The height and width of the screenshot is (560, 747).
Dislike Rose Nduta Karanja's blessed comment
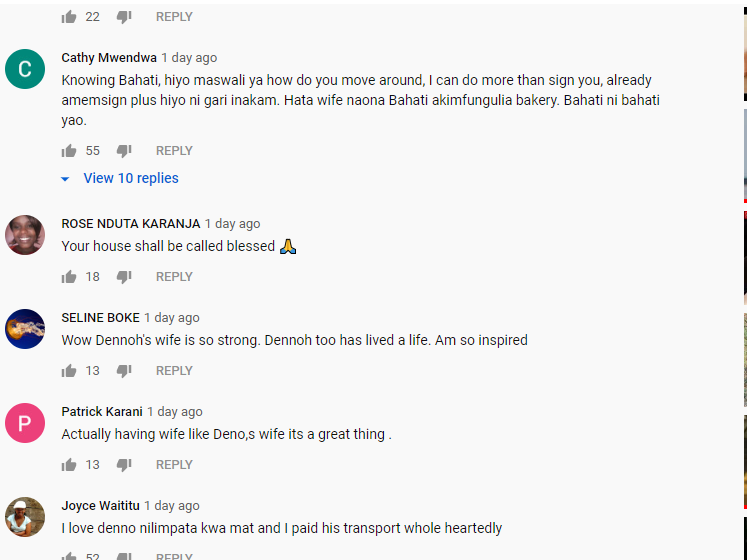(124, 277)
